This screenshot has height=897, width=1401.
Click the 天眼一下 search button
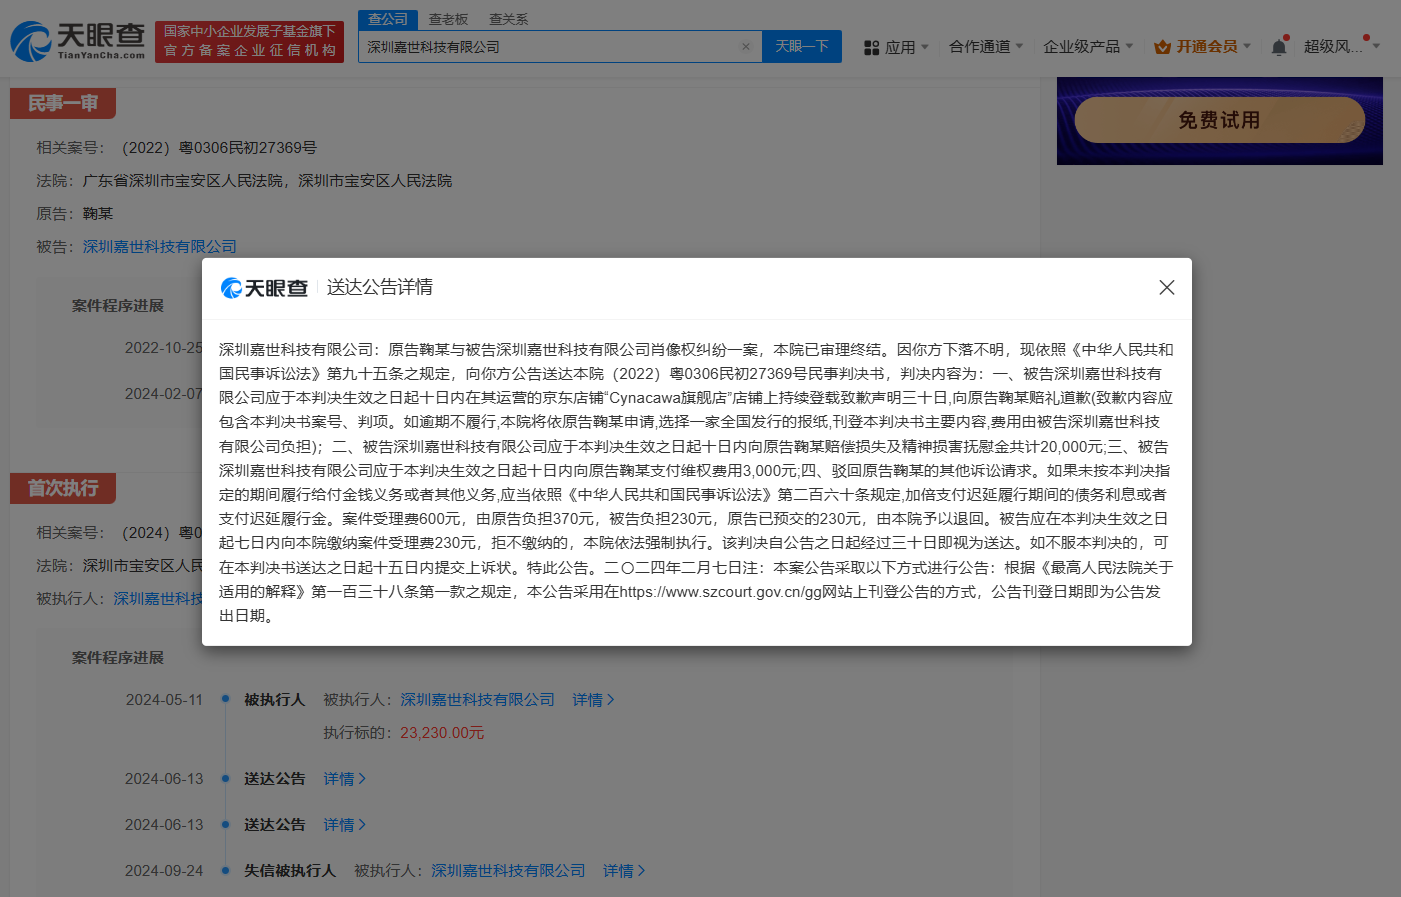tap(802, 46)
